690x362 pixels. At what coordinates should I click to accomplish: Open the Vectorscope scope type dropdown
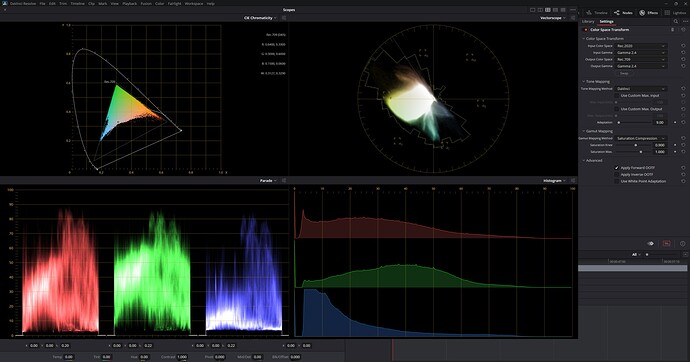click(553, 18)
